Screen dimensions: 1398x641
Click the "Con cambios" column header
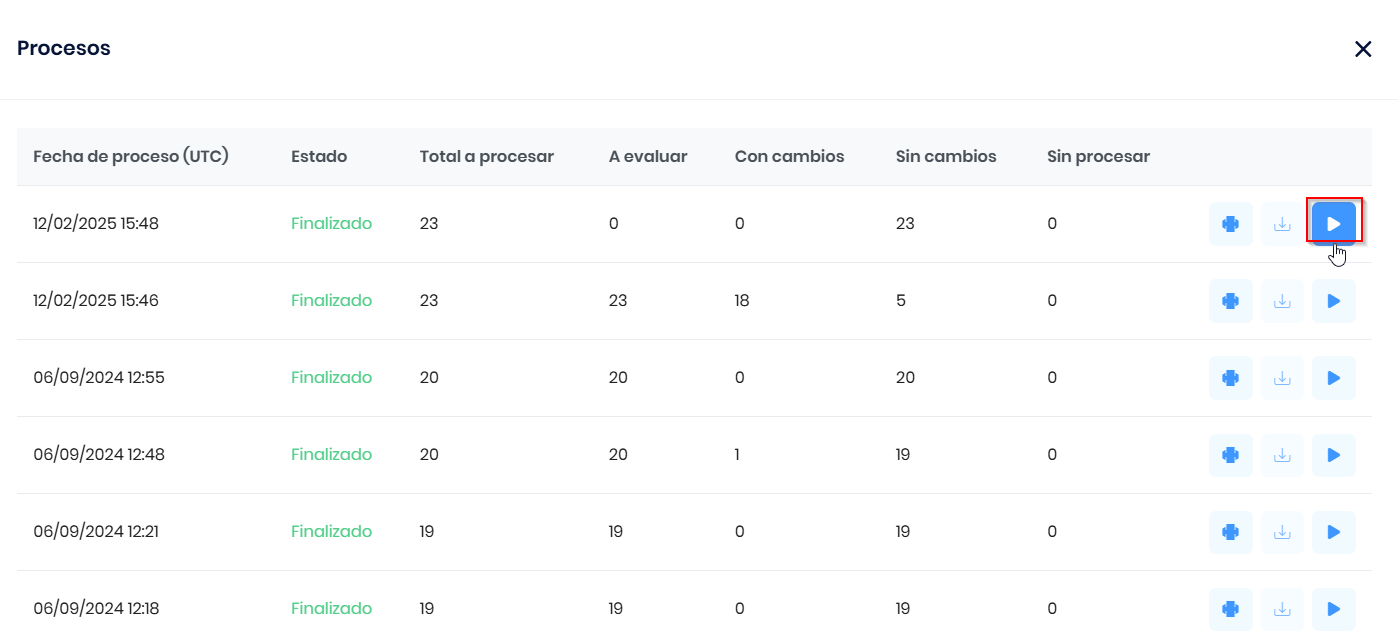coord(789,156)
